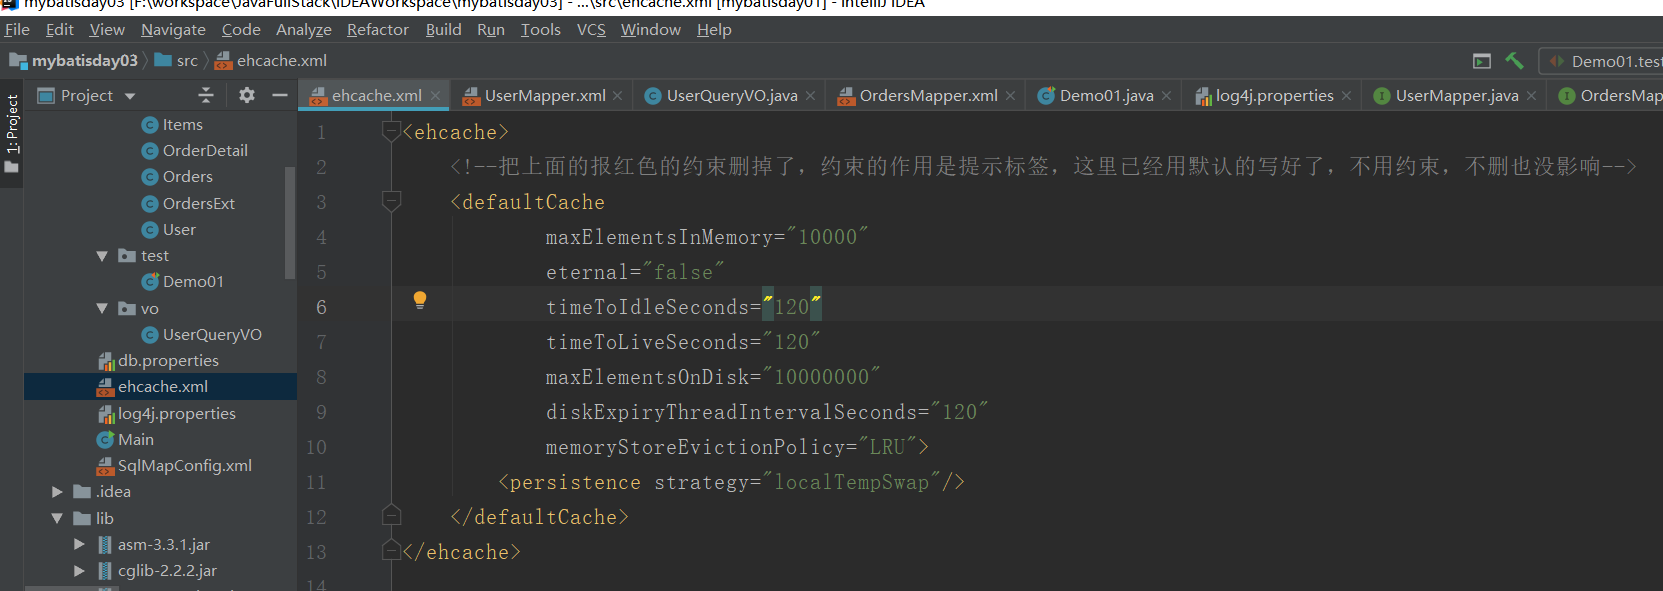Viewport: 1663px width, 591px height.
Task: Open the Run menu
Action: [491, 30]
